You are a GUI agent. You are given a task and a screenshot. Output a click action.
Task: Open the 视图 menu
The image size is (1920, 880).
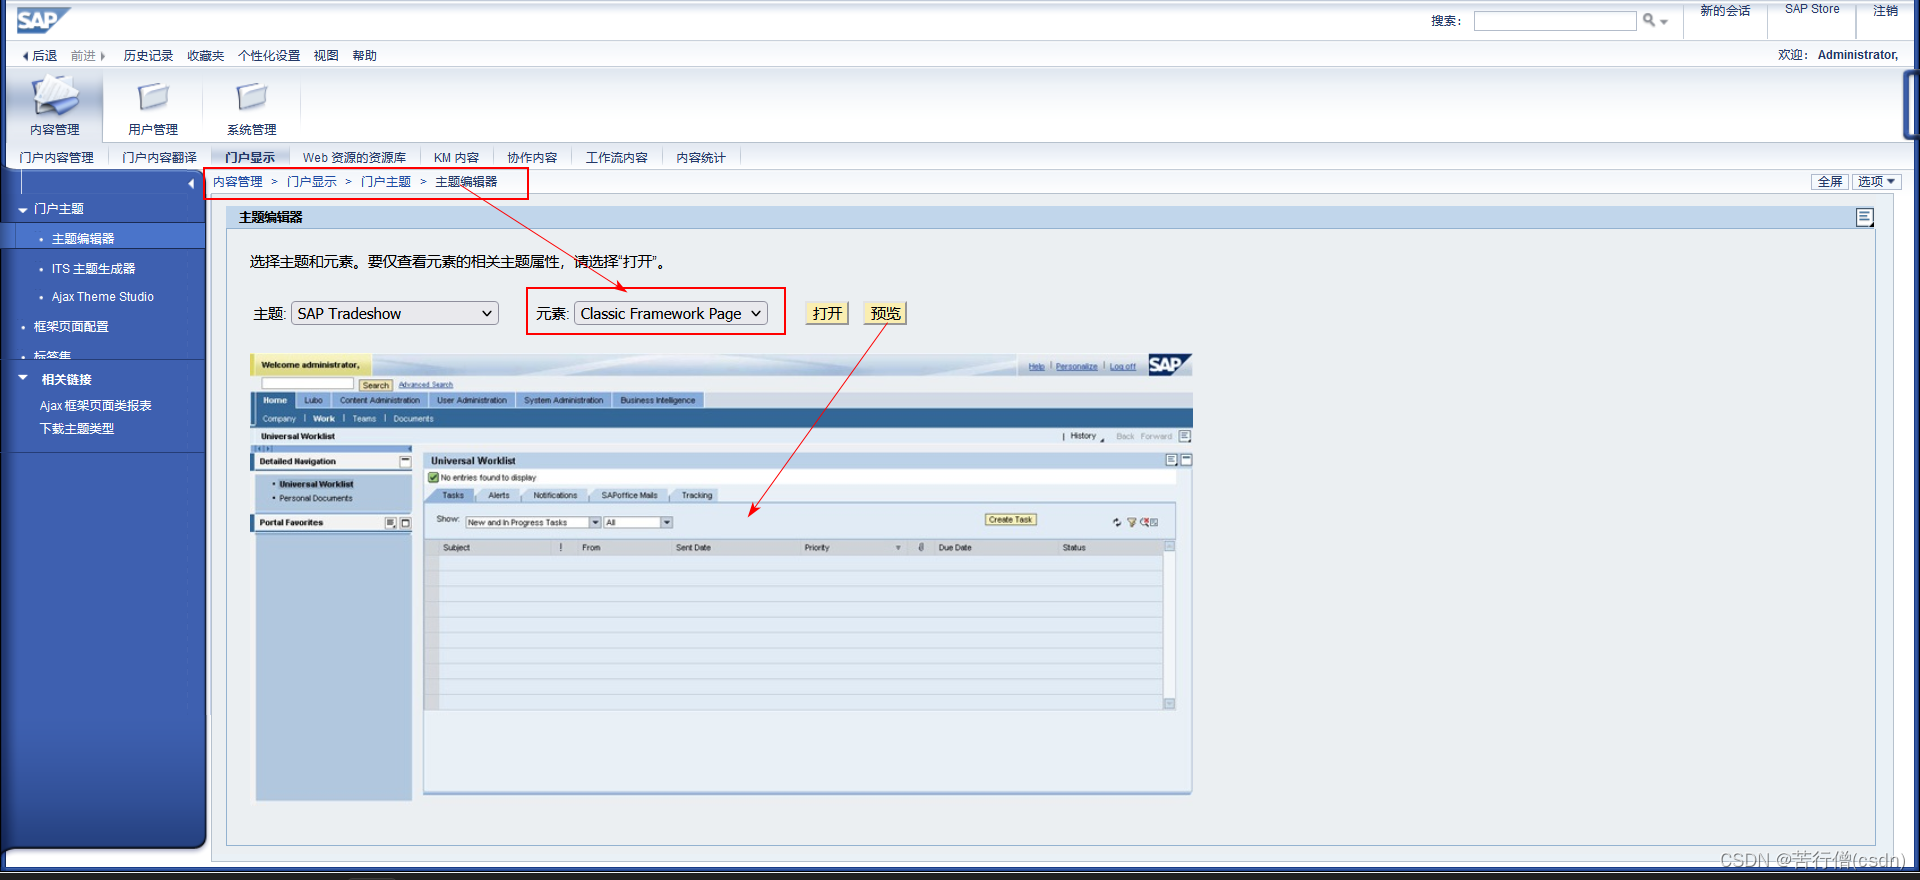tap(326, 56)
